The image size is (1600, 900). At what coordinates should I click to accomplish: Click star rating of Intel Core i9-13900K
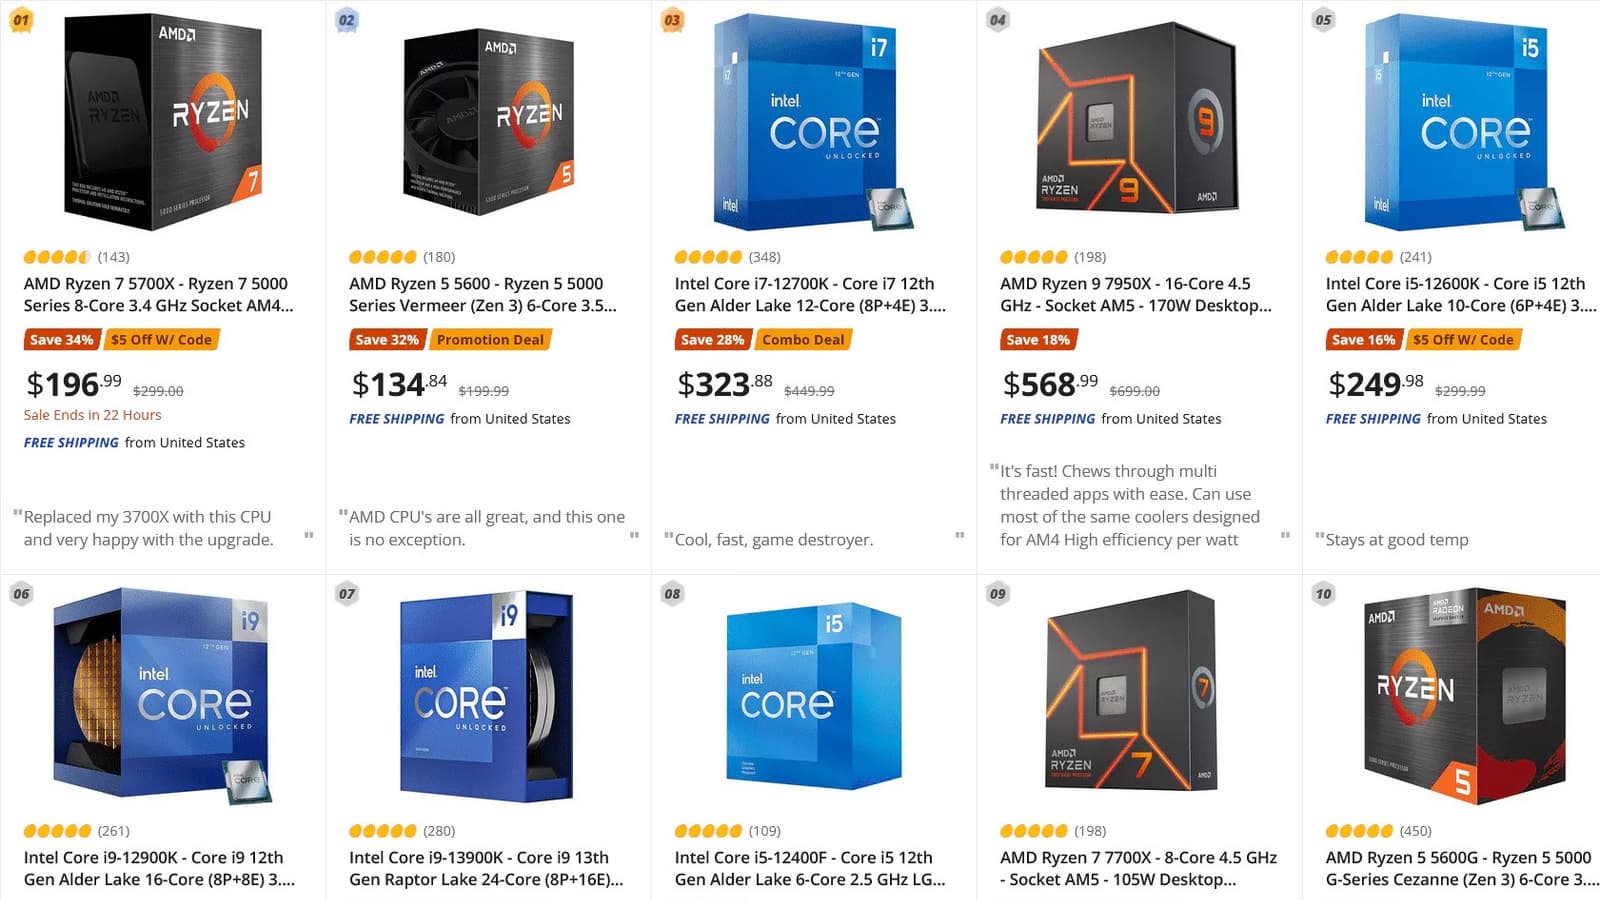click(382, 831)
